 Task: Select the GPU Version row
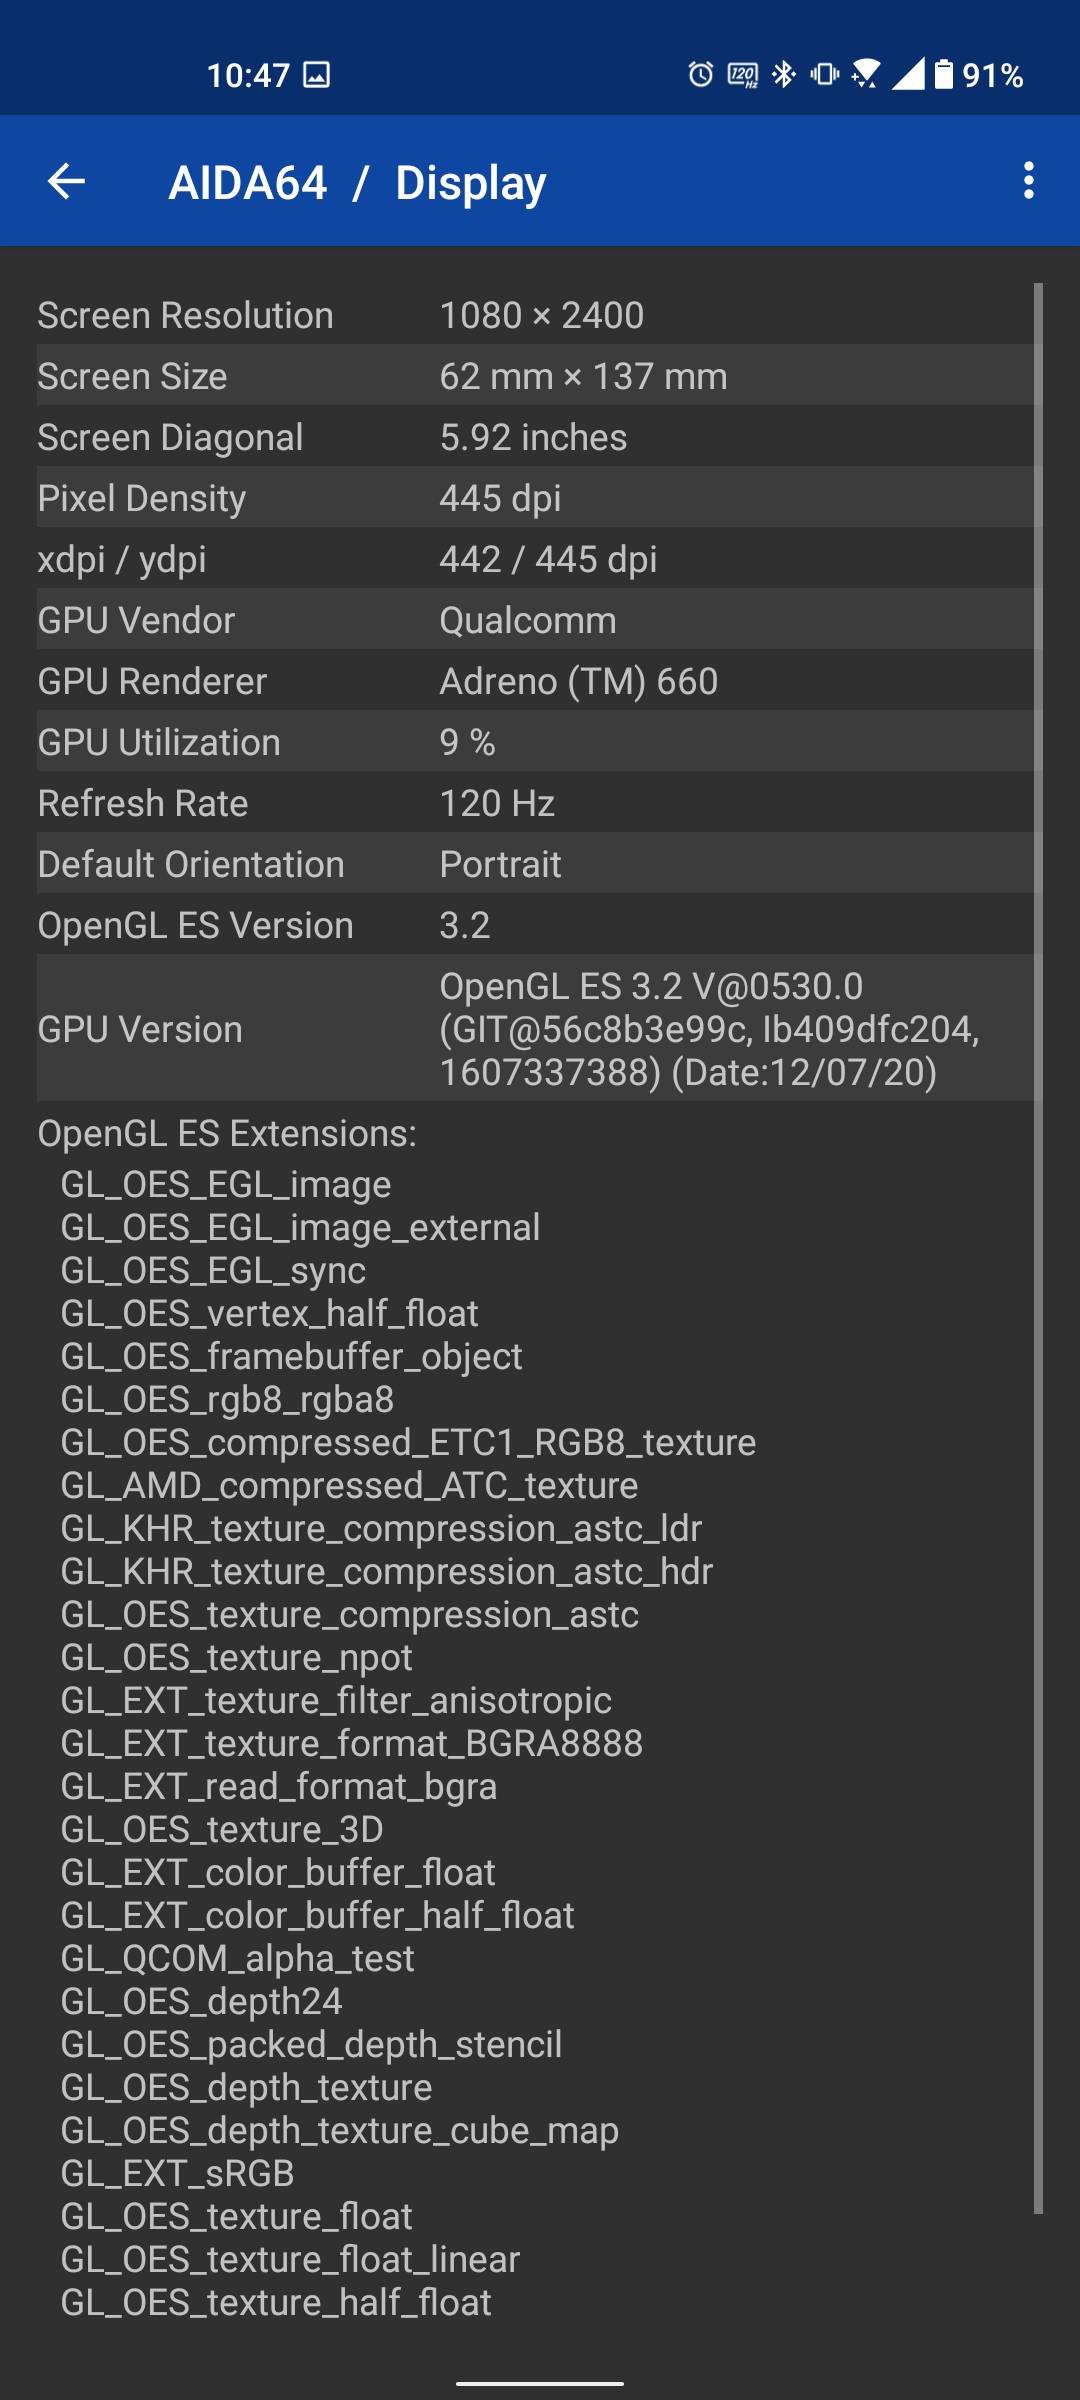[538, 1029]
